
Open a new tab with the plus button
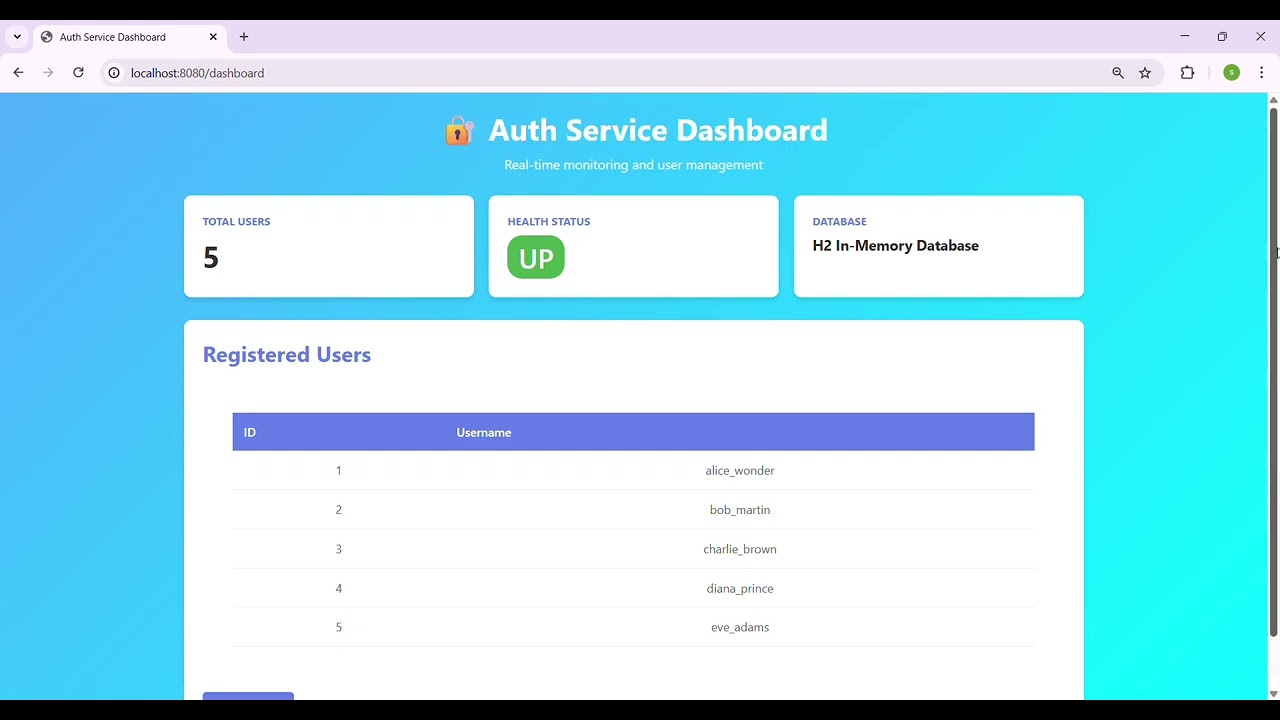[x=244, y=37]
